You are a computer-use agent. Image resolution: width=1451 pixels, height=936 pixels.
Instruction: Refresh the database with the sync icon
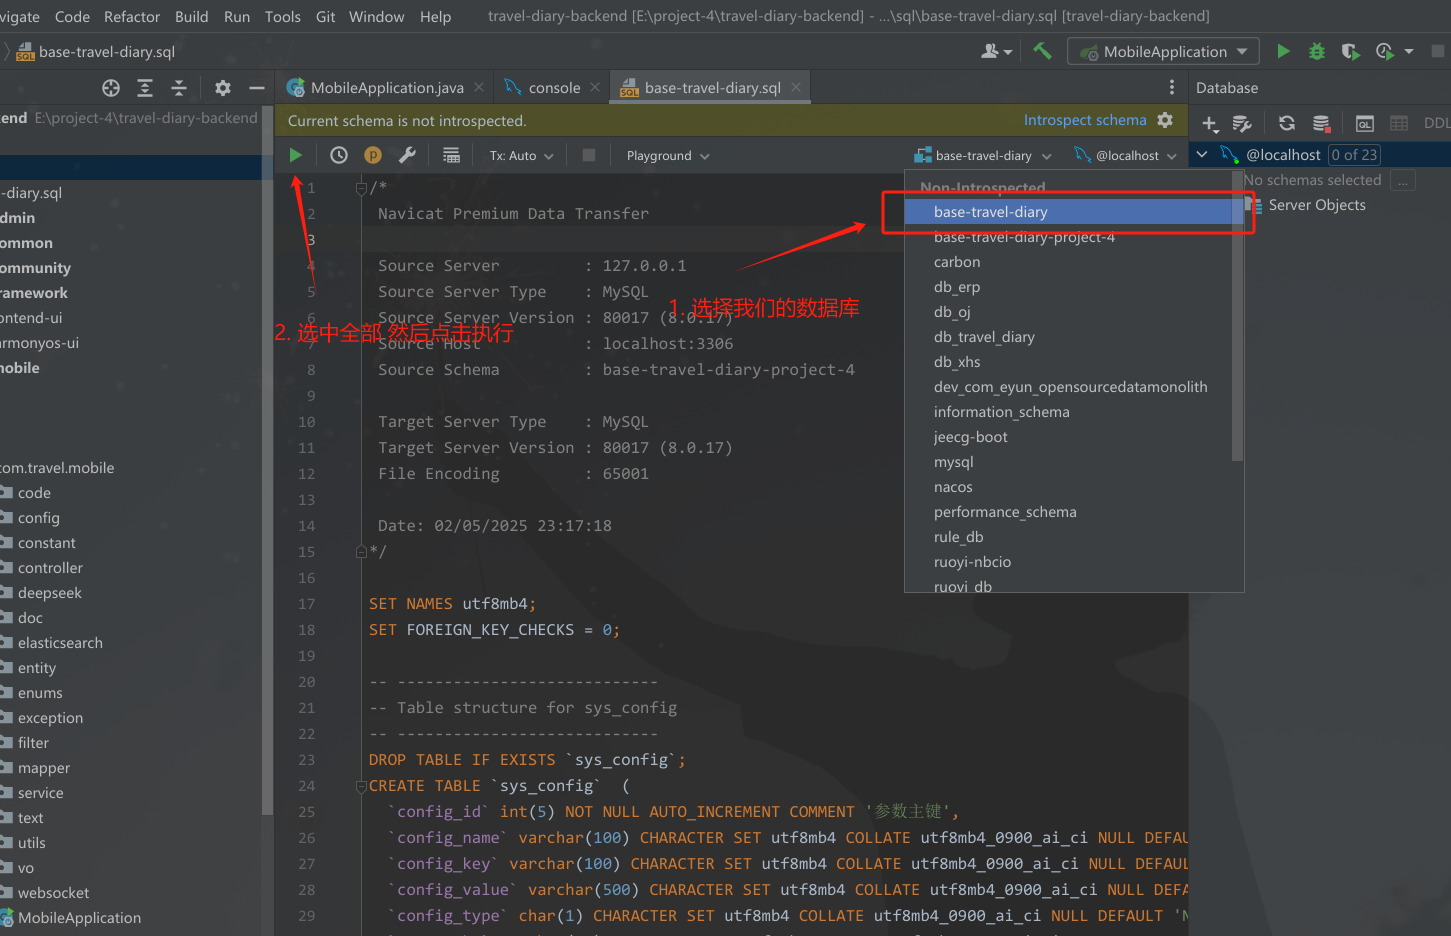pyautogui.click(x=1287, y=123)
